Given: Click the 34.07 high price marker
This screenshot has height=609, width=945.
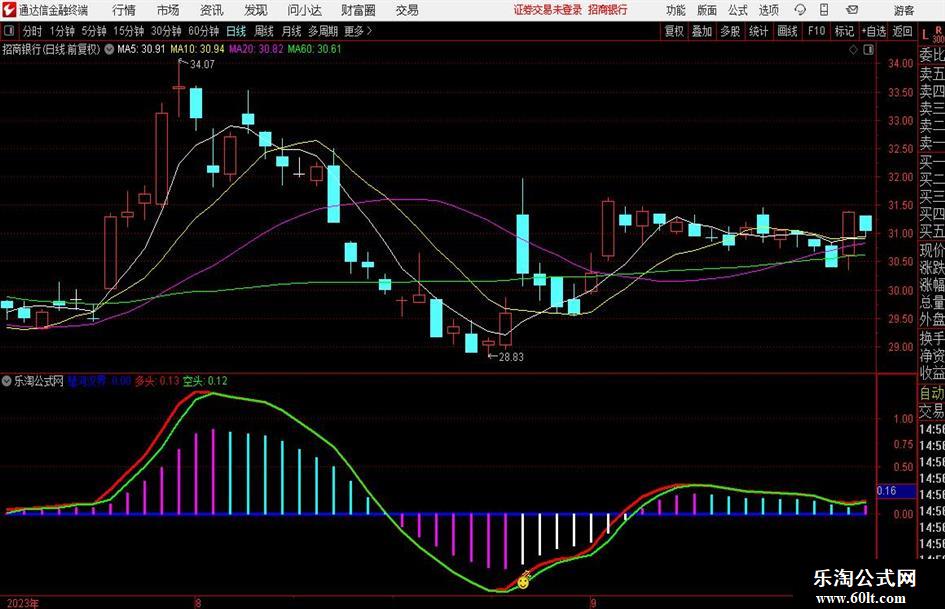Looking at the screenshot, I should tap(202, 65).
